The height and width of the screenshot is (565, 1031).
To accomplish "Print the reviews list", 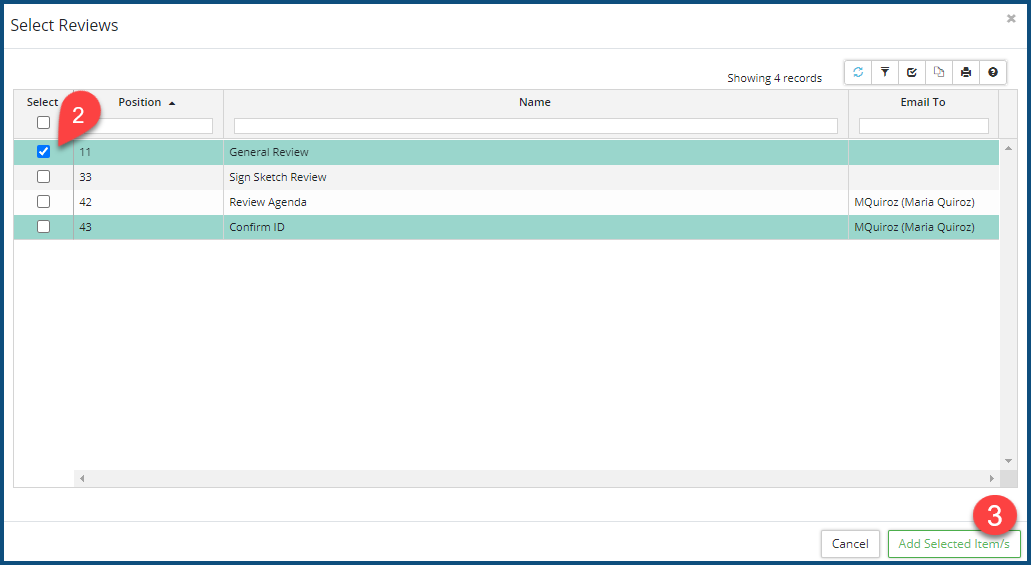I will click(x=966, y=73).
